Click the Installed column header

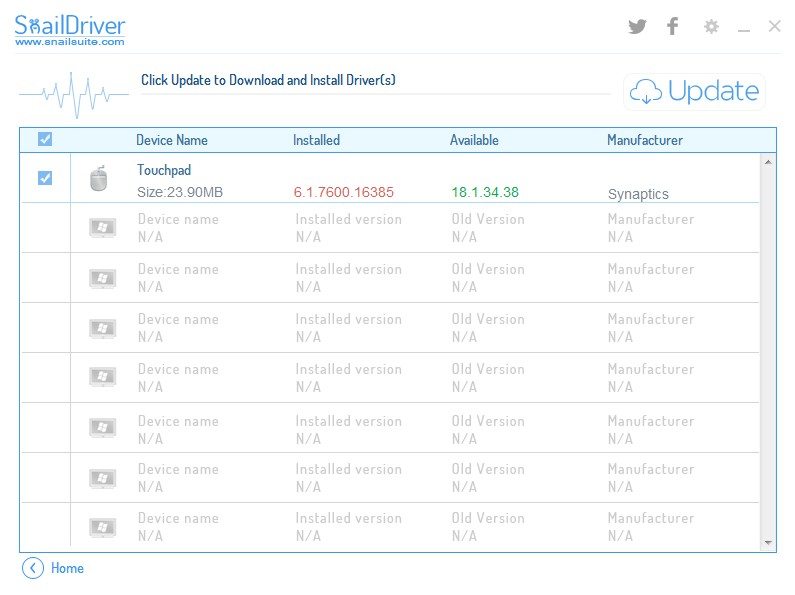click(x=316, y=140)
